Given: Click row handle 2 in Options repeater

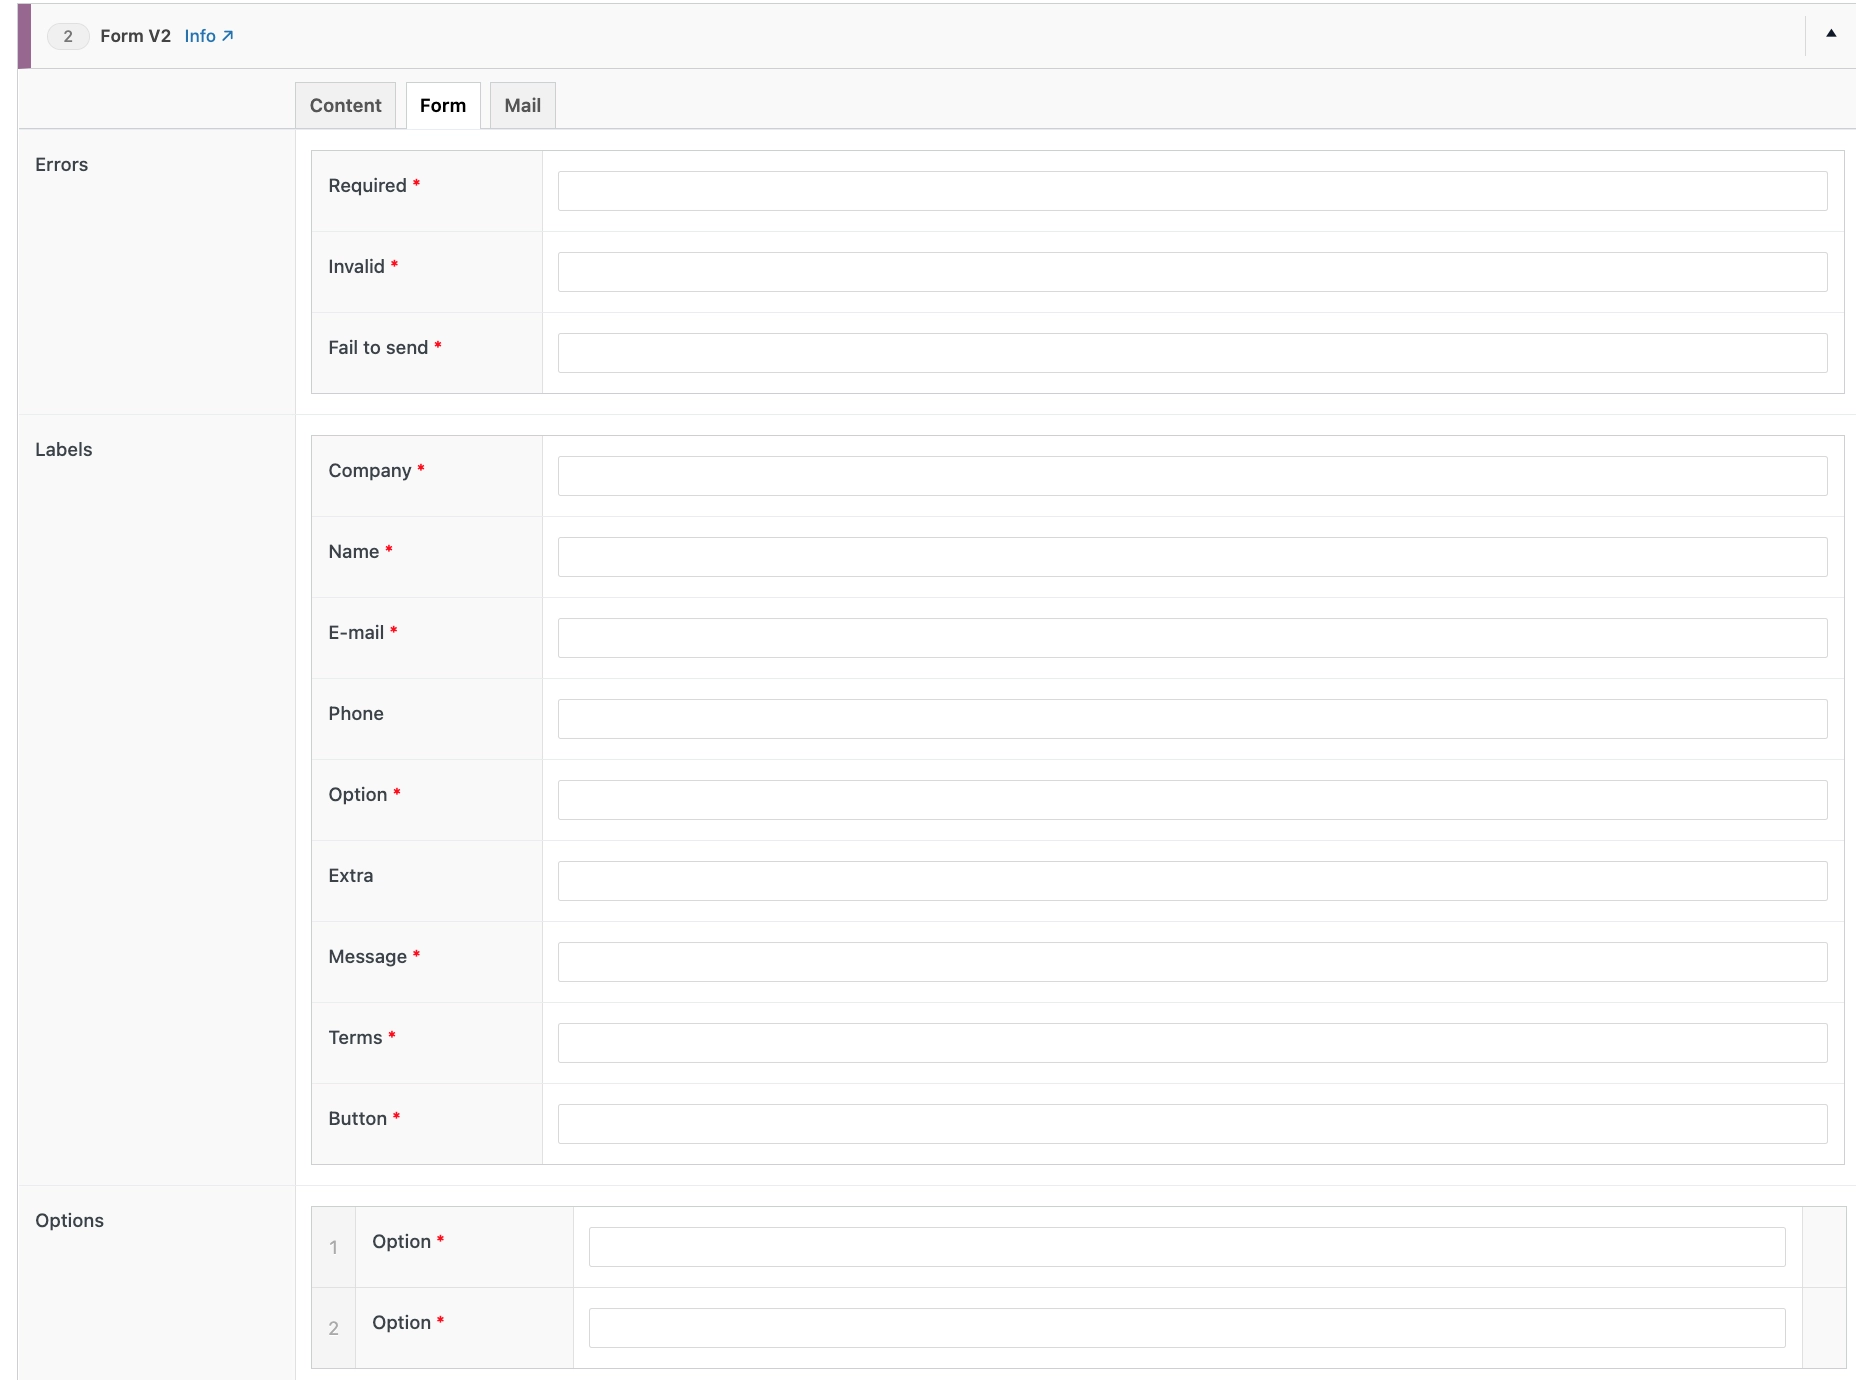Looking at the screenshot, I should pos(333,1328).
